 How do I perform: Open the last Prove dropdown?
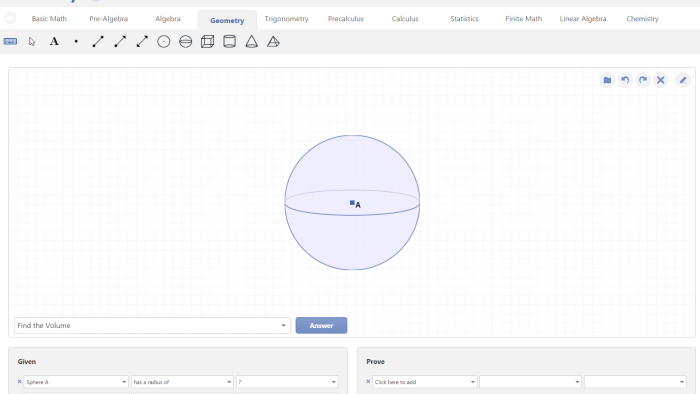tap(635, 382)
